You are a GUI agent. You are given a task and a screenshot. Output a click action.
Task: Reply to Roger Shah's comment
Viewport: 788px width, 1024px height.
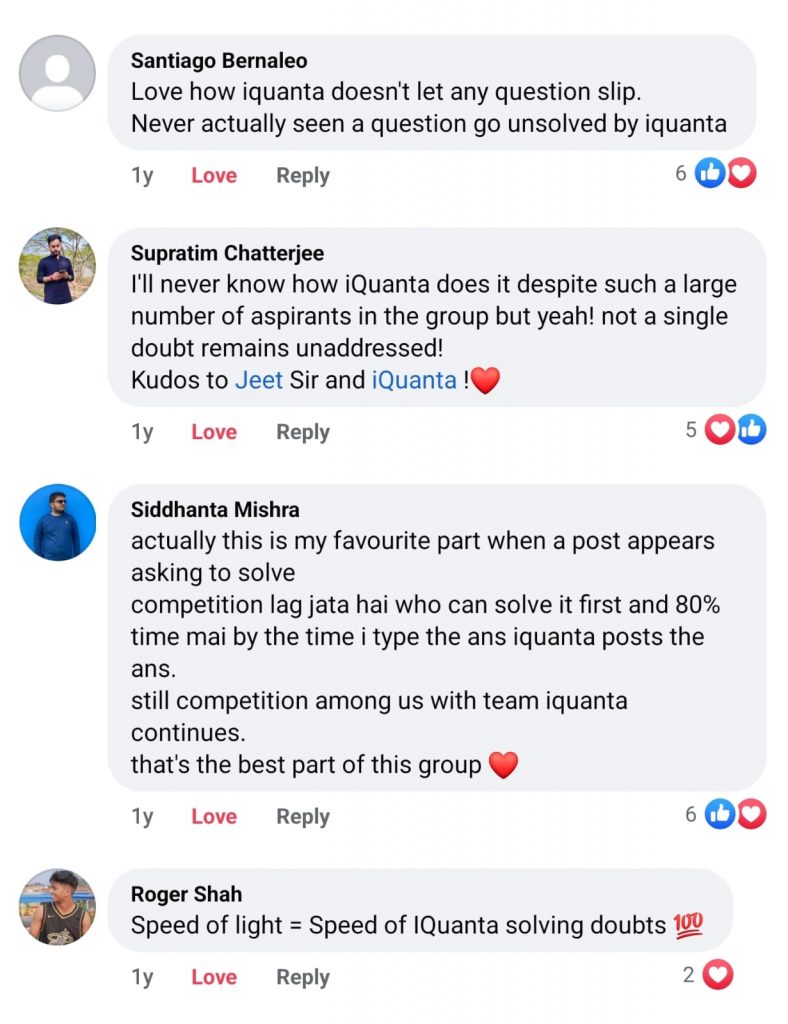[x=302, y=977]
